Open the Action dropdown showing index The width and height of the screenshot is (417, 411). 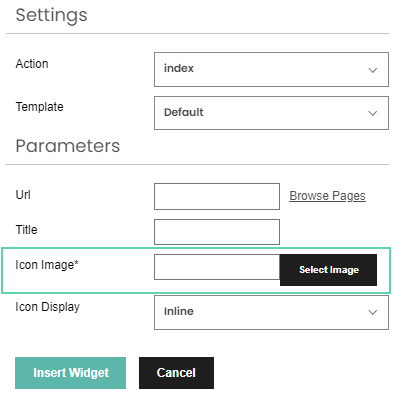point(271,69)
